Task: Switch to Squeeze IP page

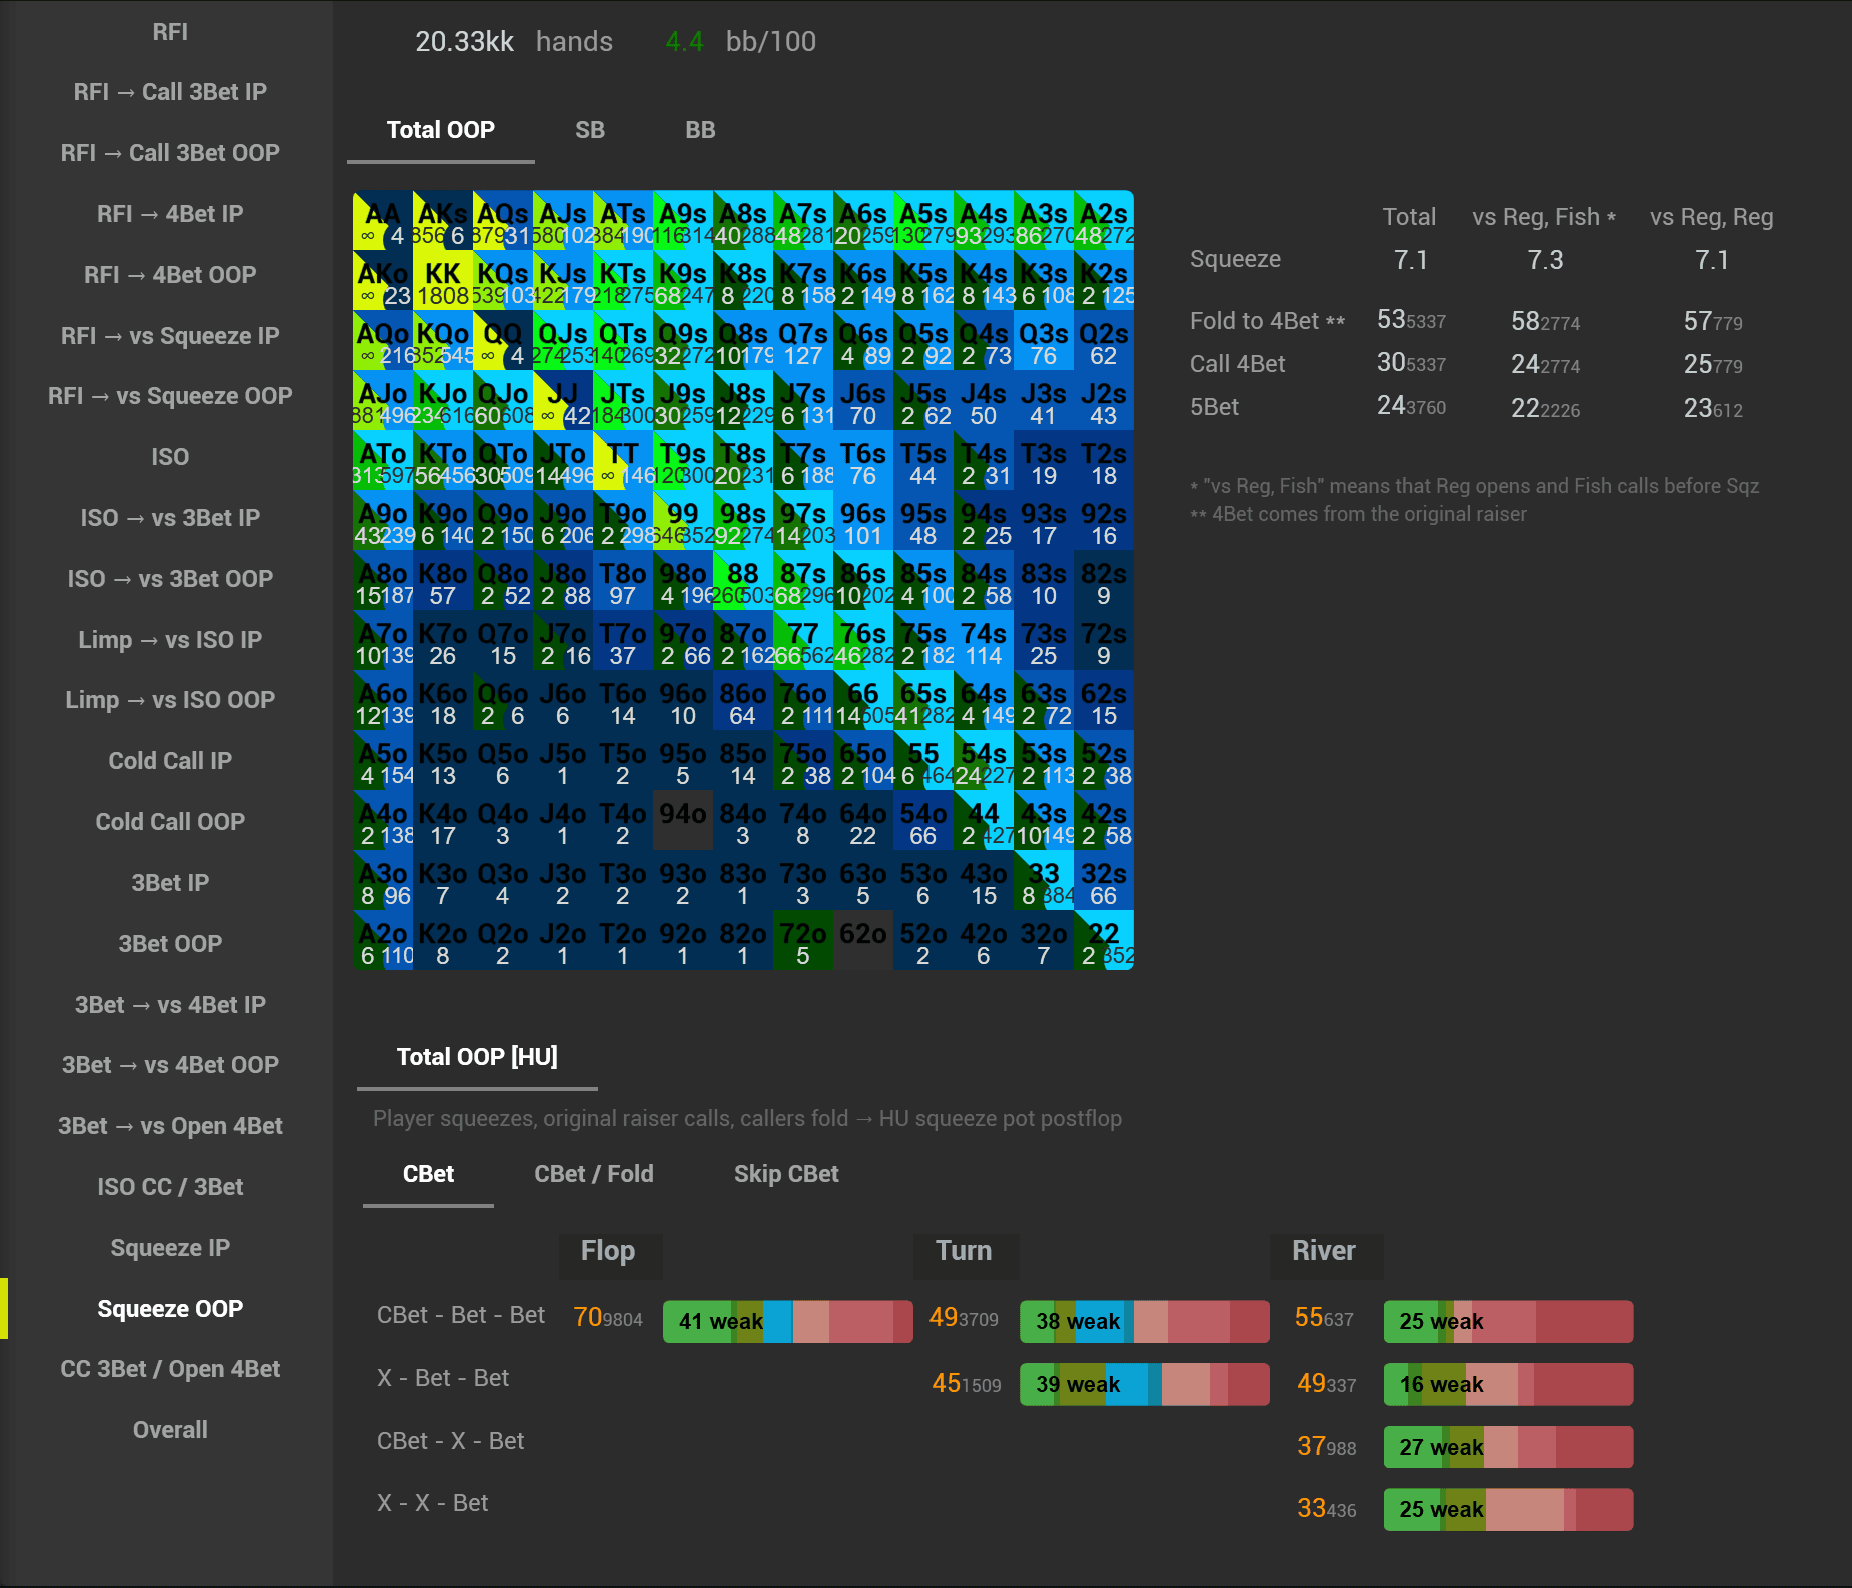Action: pos(170,1248)
